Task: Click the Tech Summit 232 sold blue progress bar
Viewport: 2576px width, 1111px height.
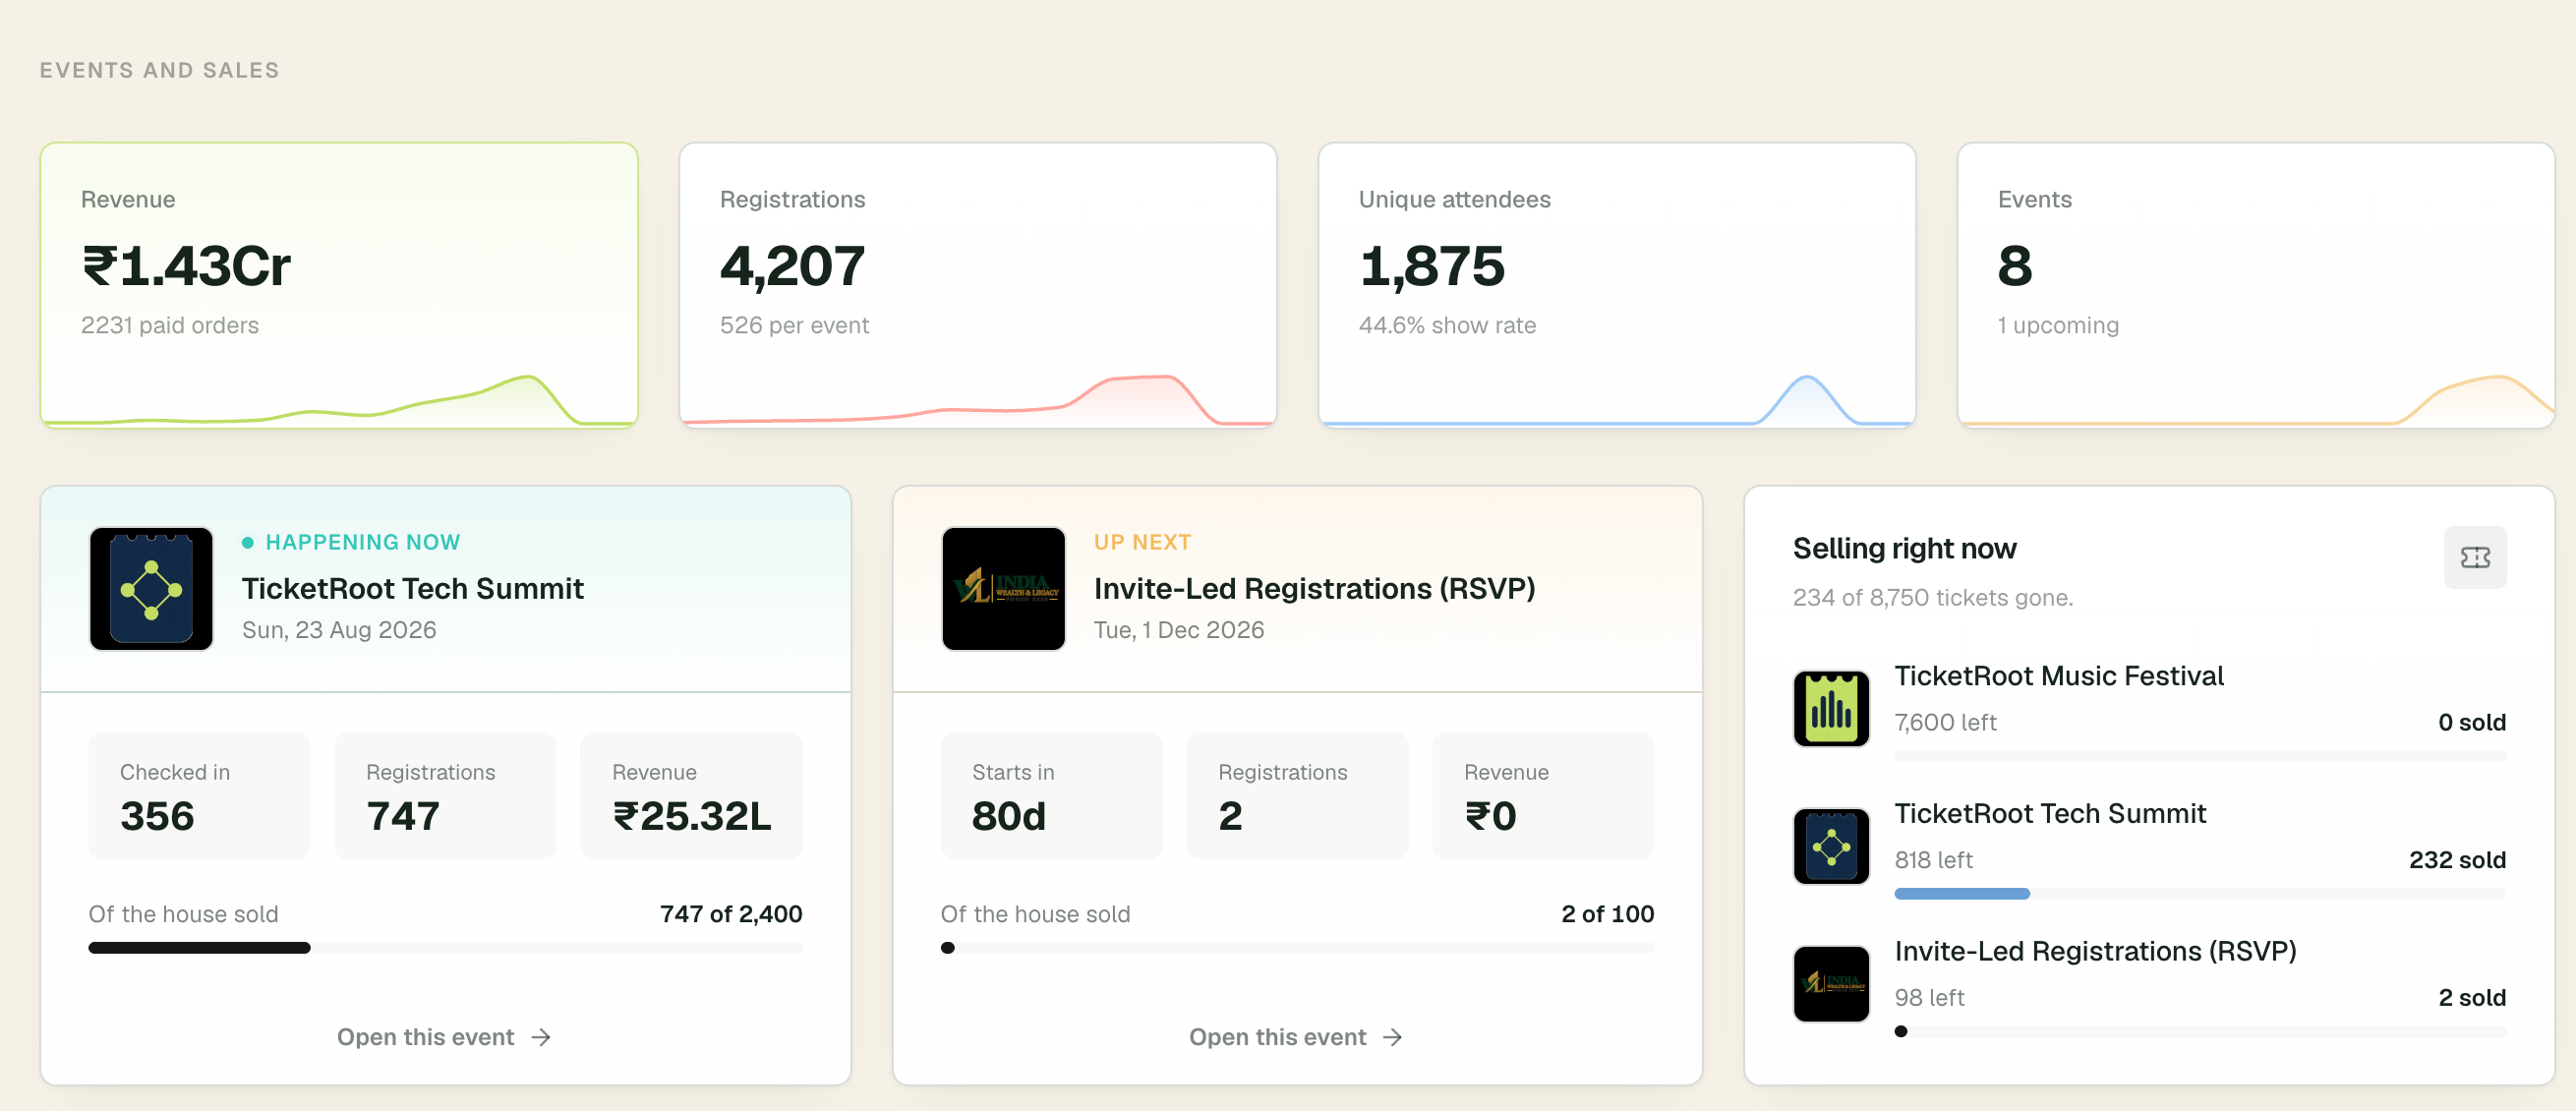Action: tap(2200, 894)
